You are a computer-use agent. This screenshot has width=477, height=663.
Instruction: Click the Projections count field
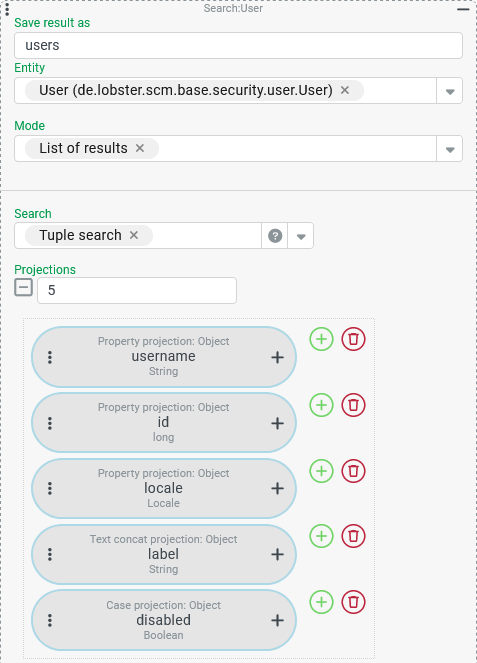point(137,290)
